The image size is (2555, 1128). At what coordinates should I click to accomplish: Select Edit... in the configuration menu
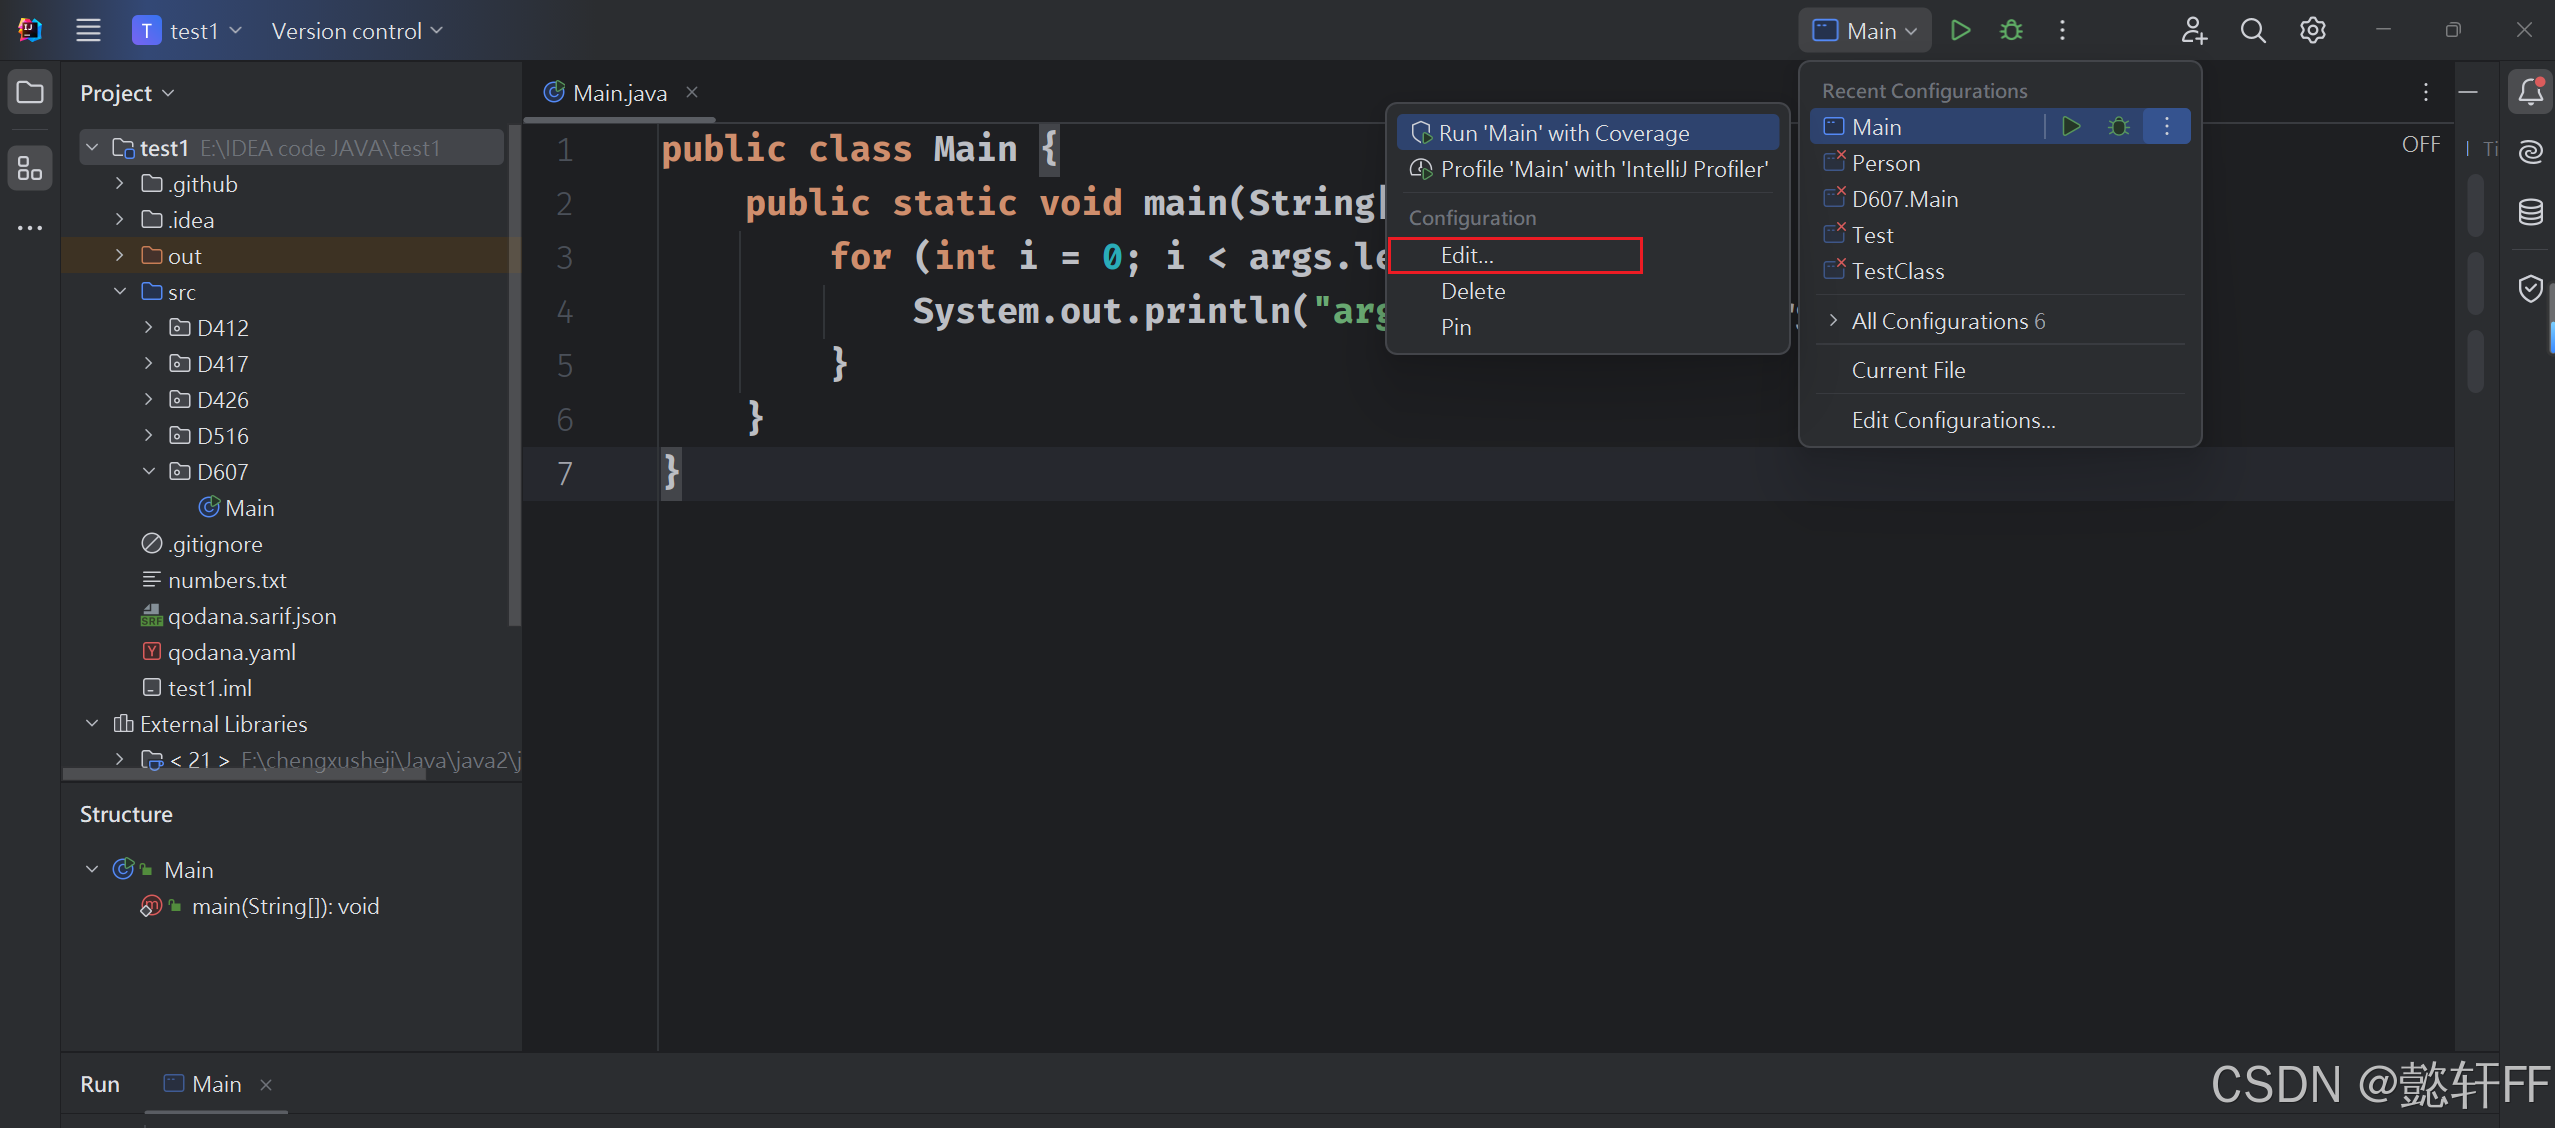pos(1467,256)
